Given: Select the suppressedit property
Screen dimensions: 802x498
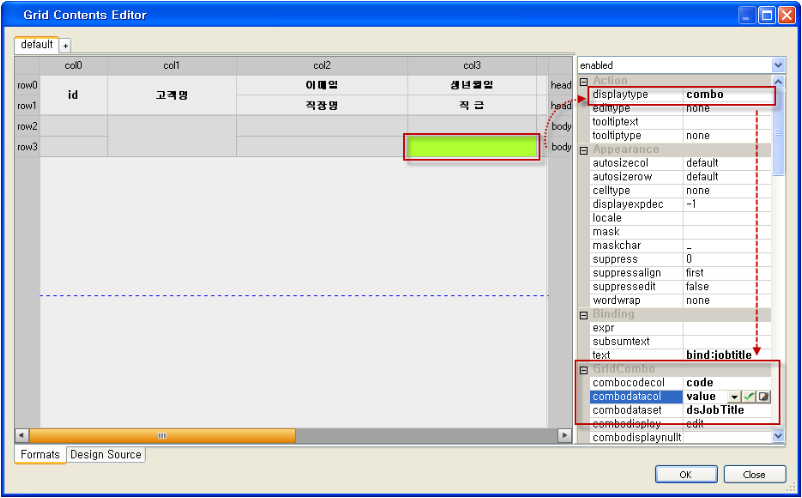Looking at the screenshot, I should click(x=680, y=287).
